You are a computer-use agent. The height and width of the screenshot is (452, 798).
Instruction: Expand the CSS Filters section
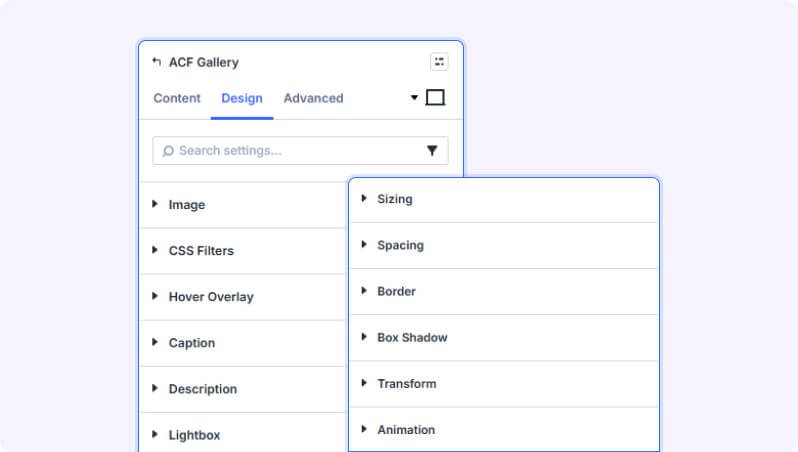point(243,251)
